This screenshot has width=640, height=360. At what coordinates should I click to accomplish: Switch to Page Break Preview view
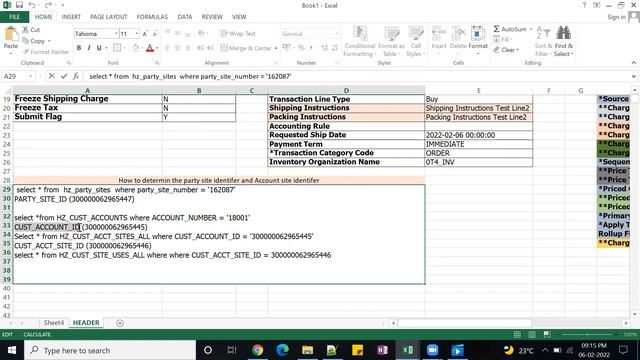pyautogui.click(x=547, y=334)
